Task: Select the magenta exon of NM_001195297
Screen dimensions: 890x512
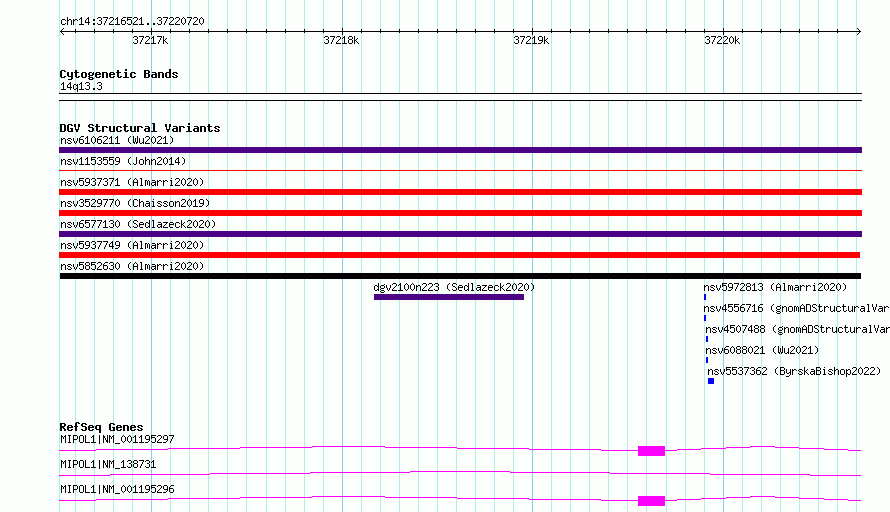Action: pyautogui.click(x=651, y=451)
